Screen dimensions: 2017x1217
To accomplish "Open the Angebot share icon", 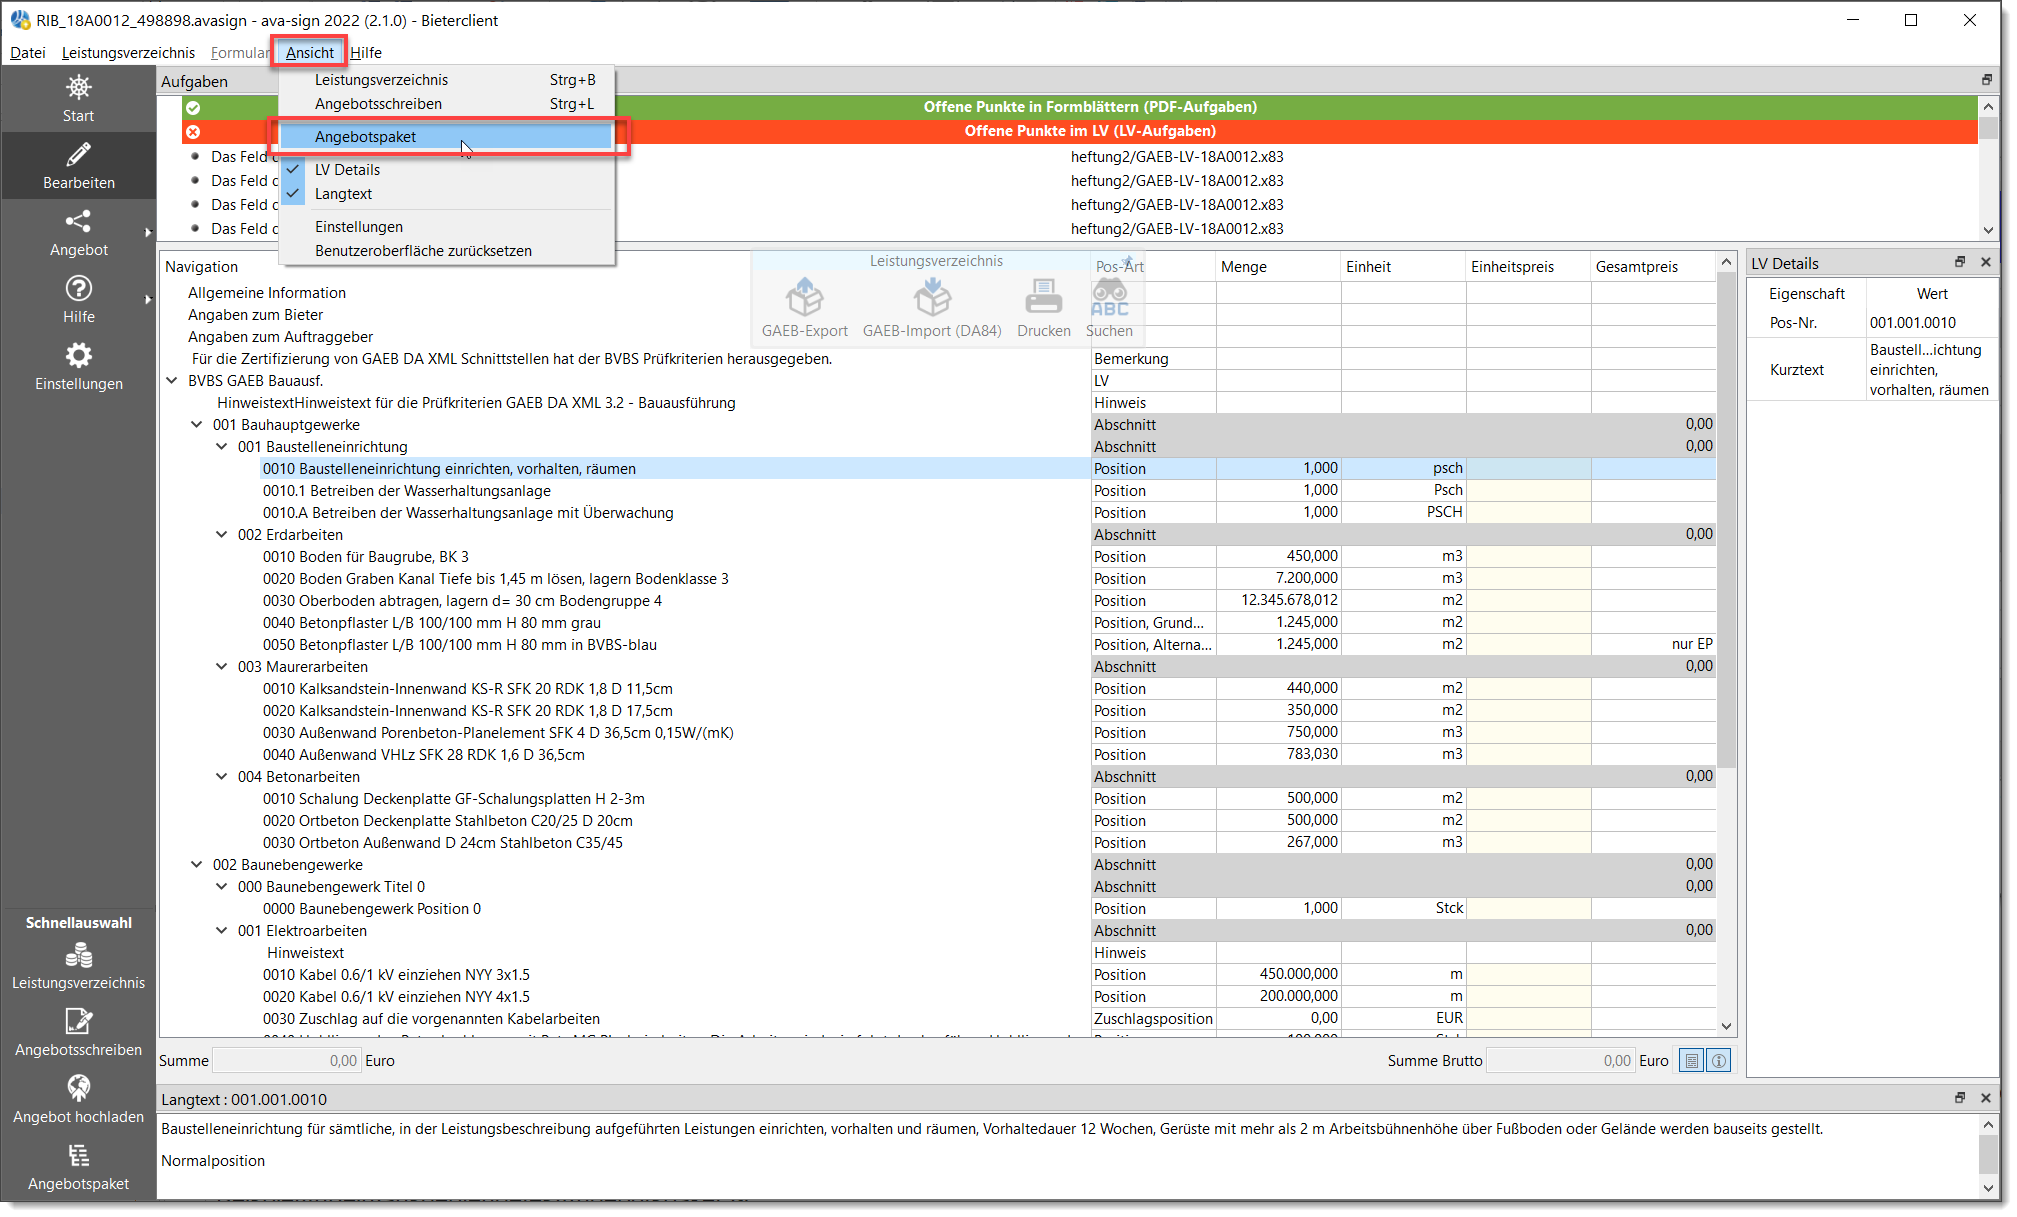I will pyautogui.click(x=78, y=221).
